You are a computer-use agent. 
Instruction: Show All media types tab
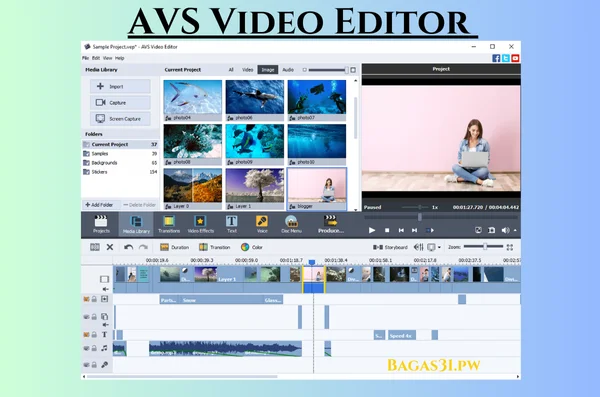tap(231, 70)
